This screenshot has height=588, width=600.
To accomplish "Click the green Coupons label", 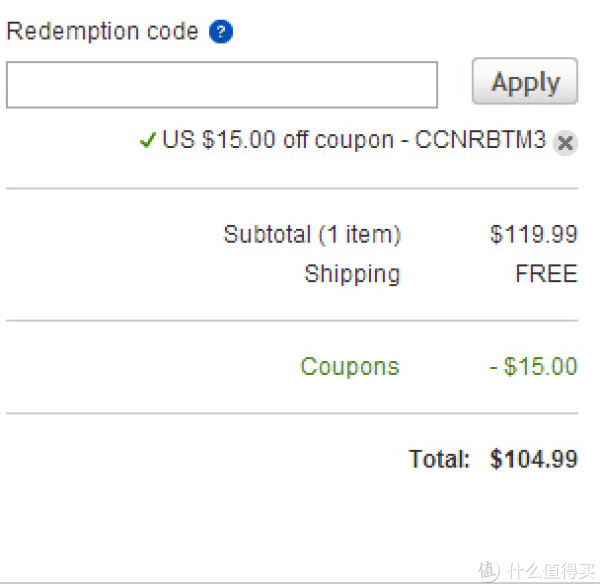I will pos(350,366).
